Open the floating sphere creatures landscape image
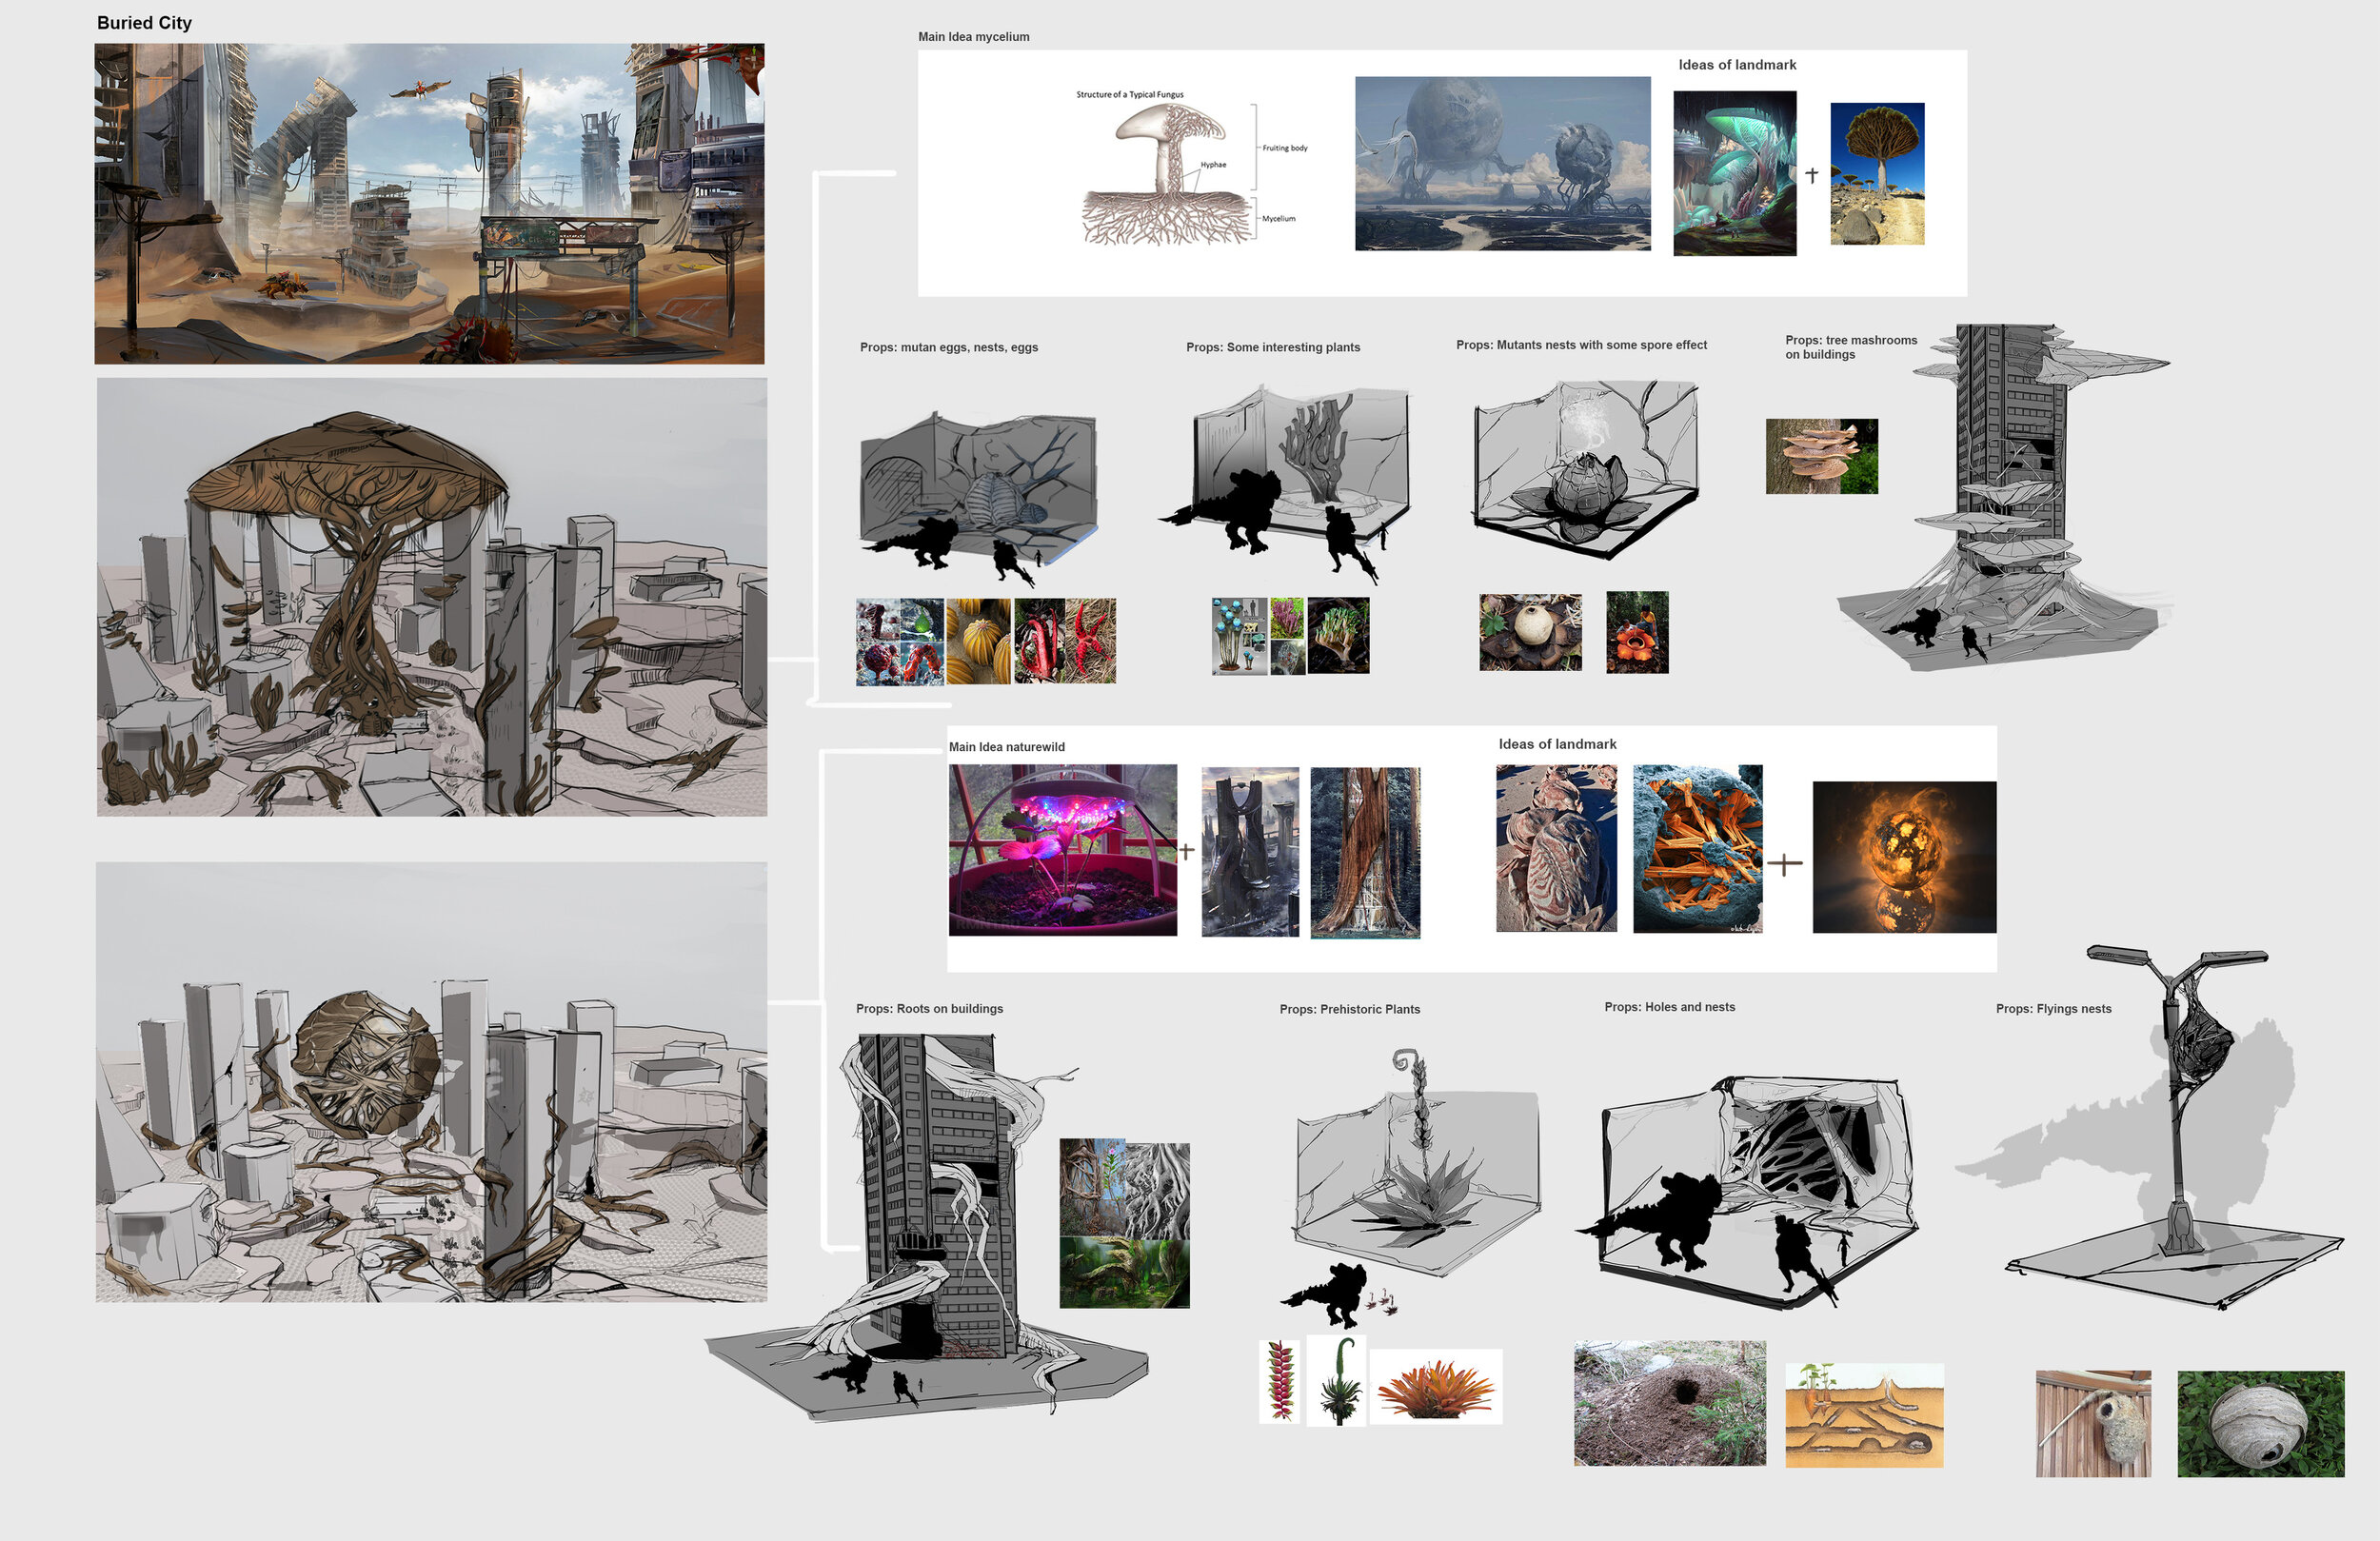The image size is (2380, 1541). pos(1502,163)
